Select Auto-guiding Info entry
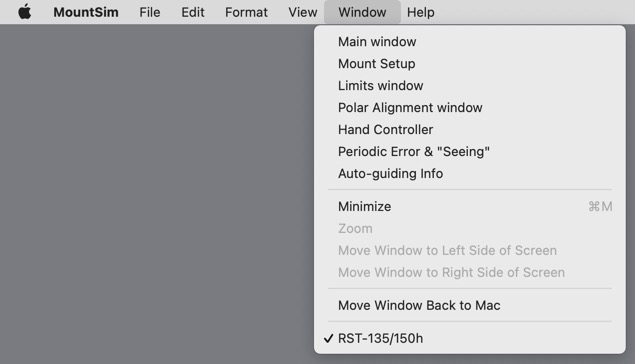The width and height of the screenshot is (635, 364). pyautogui.click(x=470, y=173)
